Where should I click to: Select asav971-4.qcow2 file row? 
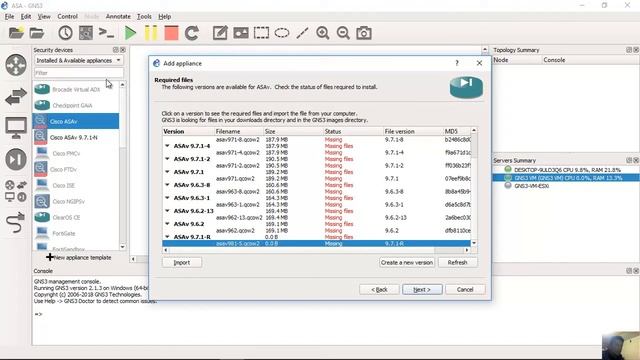(316, 152)
